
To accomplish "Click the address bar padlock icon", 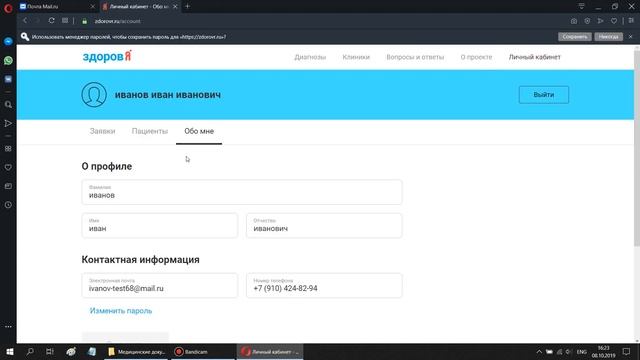I will point(84,21).
